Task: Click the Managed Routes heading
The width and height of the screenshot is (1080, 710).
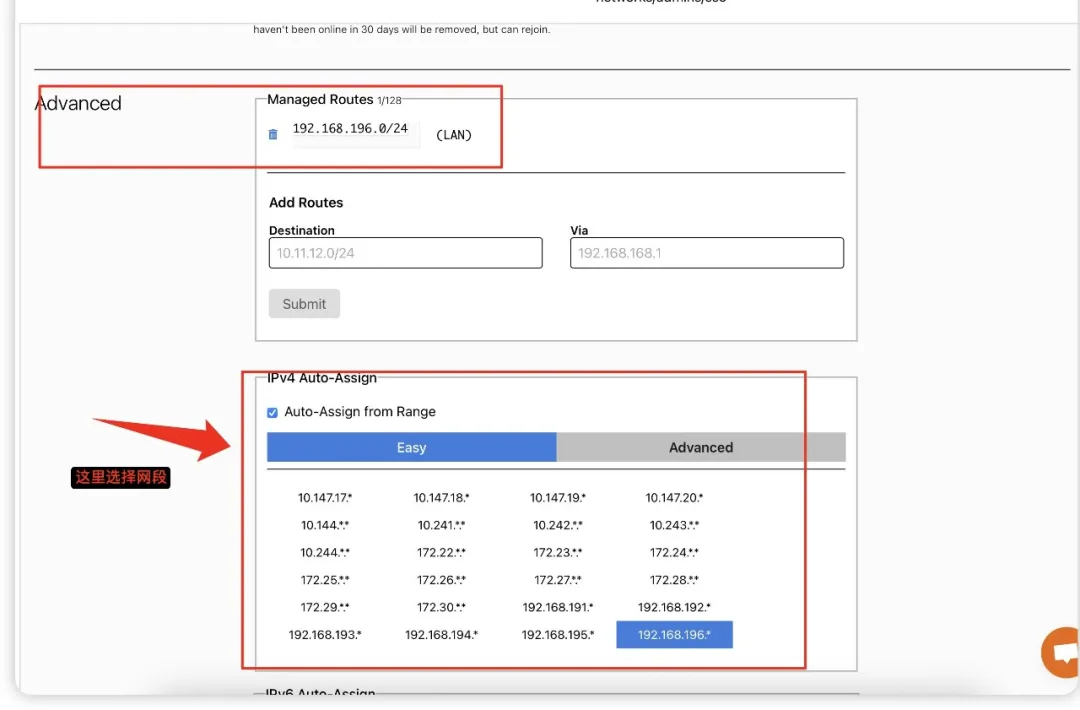Action: point(320,99)
